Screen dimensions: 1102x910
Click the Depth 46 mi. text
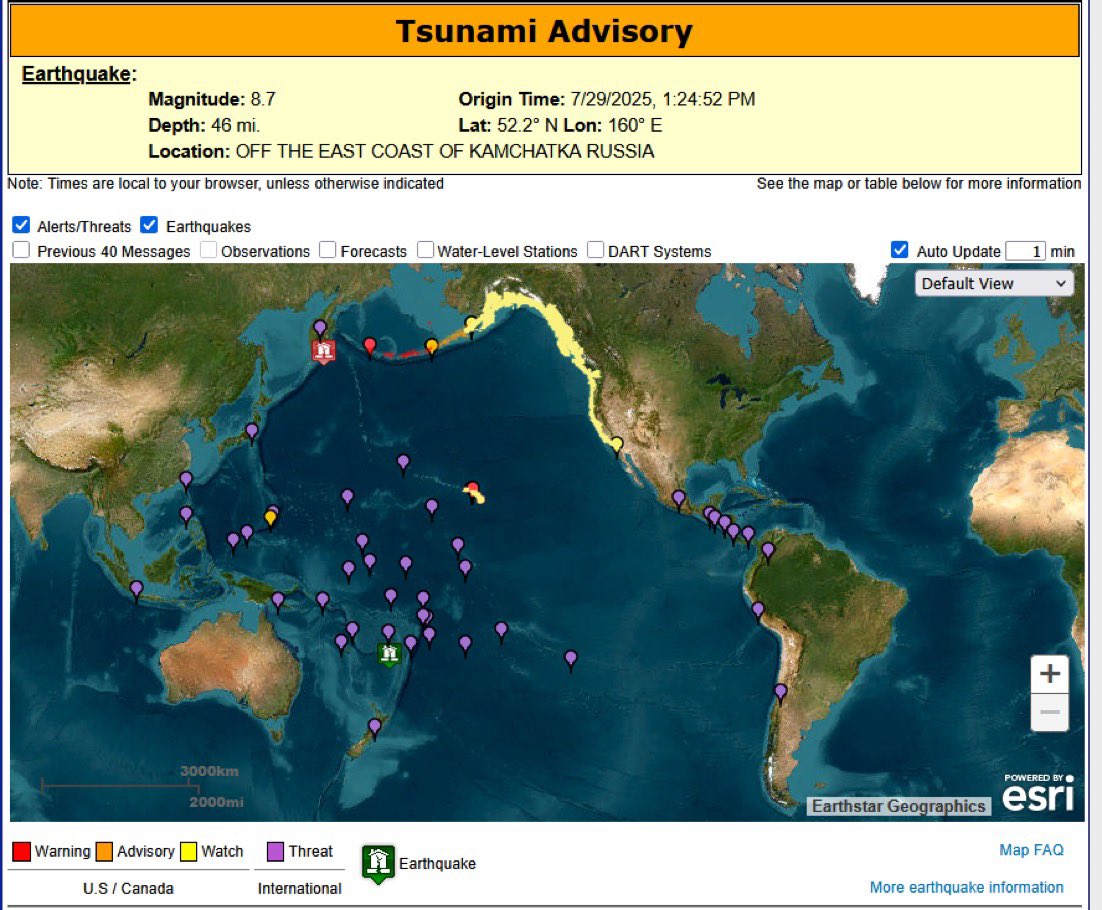(x=204, y=126)
